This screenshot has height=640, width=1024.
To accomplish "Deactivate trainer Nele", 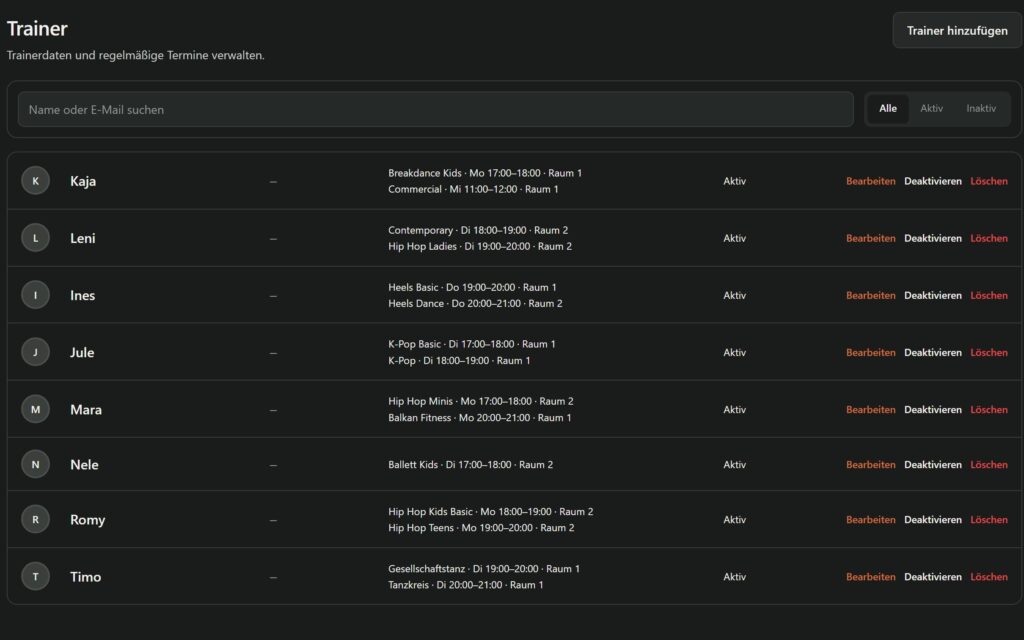I will click(933, 464).
